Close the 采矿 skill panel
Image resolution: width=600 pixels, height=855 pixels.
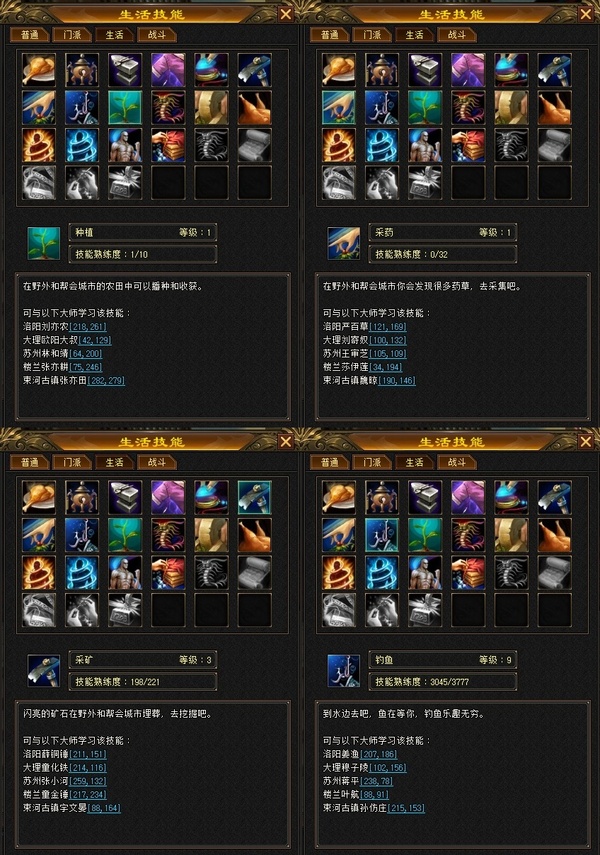[x=285, y=441]
